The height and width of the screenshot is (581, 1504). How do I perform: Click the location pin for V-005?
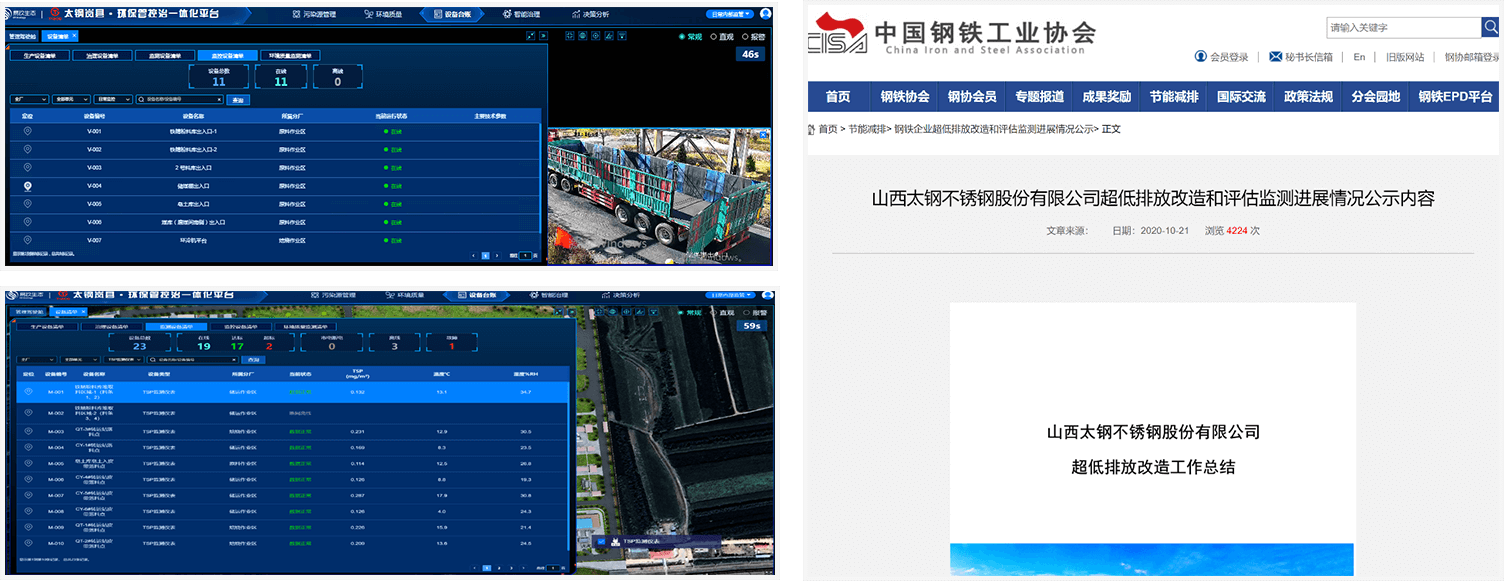point(28,204)
